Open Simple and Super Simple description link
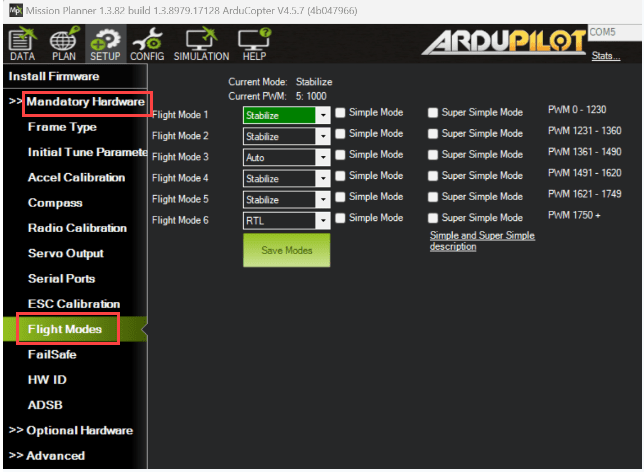This screenshot has width=644, height=472. click(x=481, y=241)
